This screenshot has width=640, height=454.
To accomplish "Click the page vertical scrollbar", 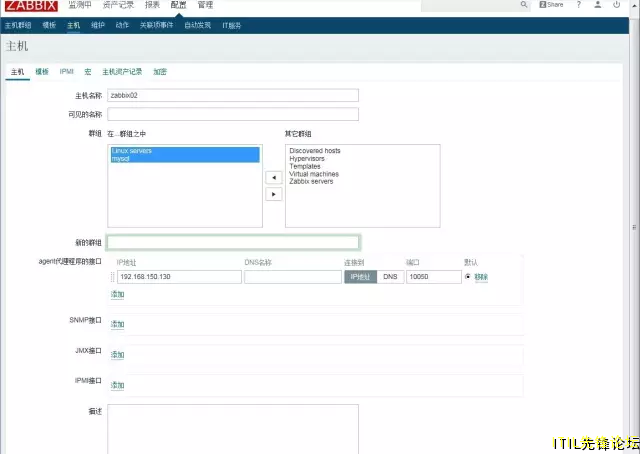I will pos(634,227).
